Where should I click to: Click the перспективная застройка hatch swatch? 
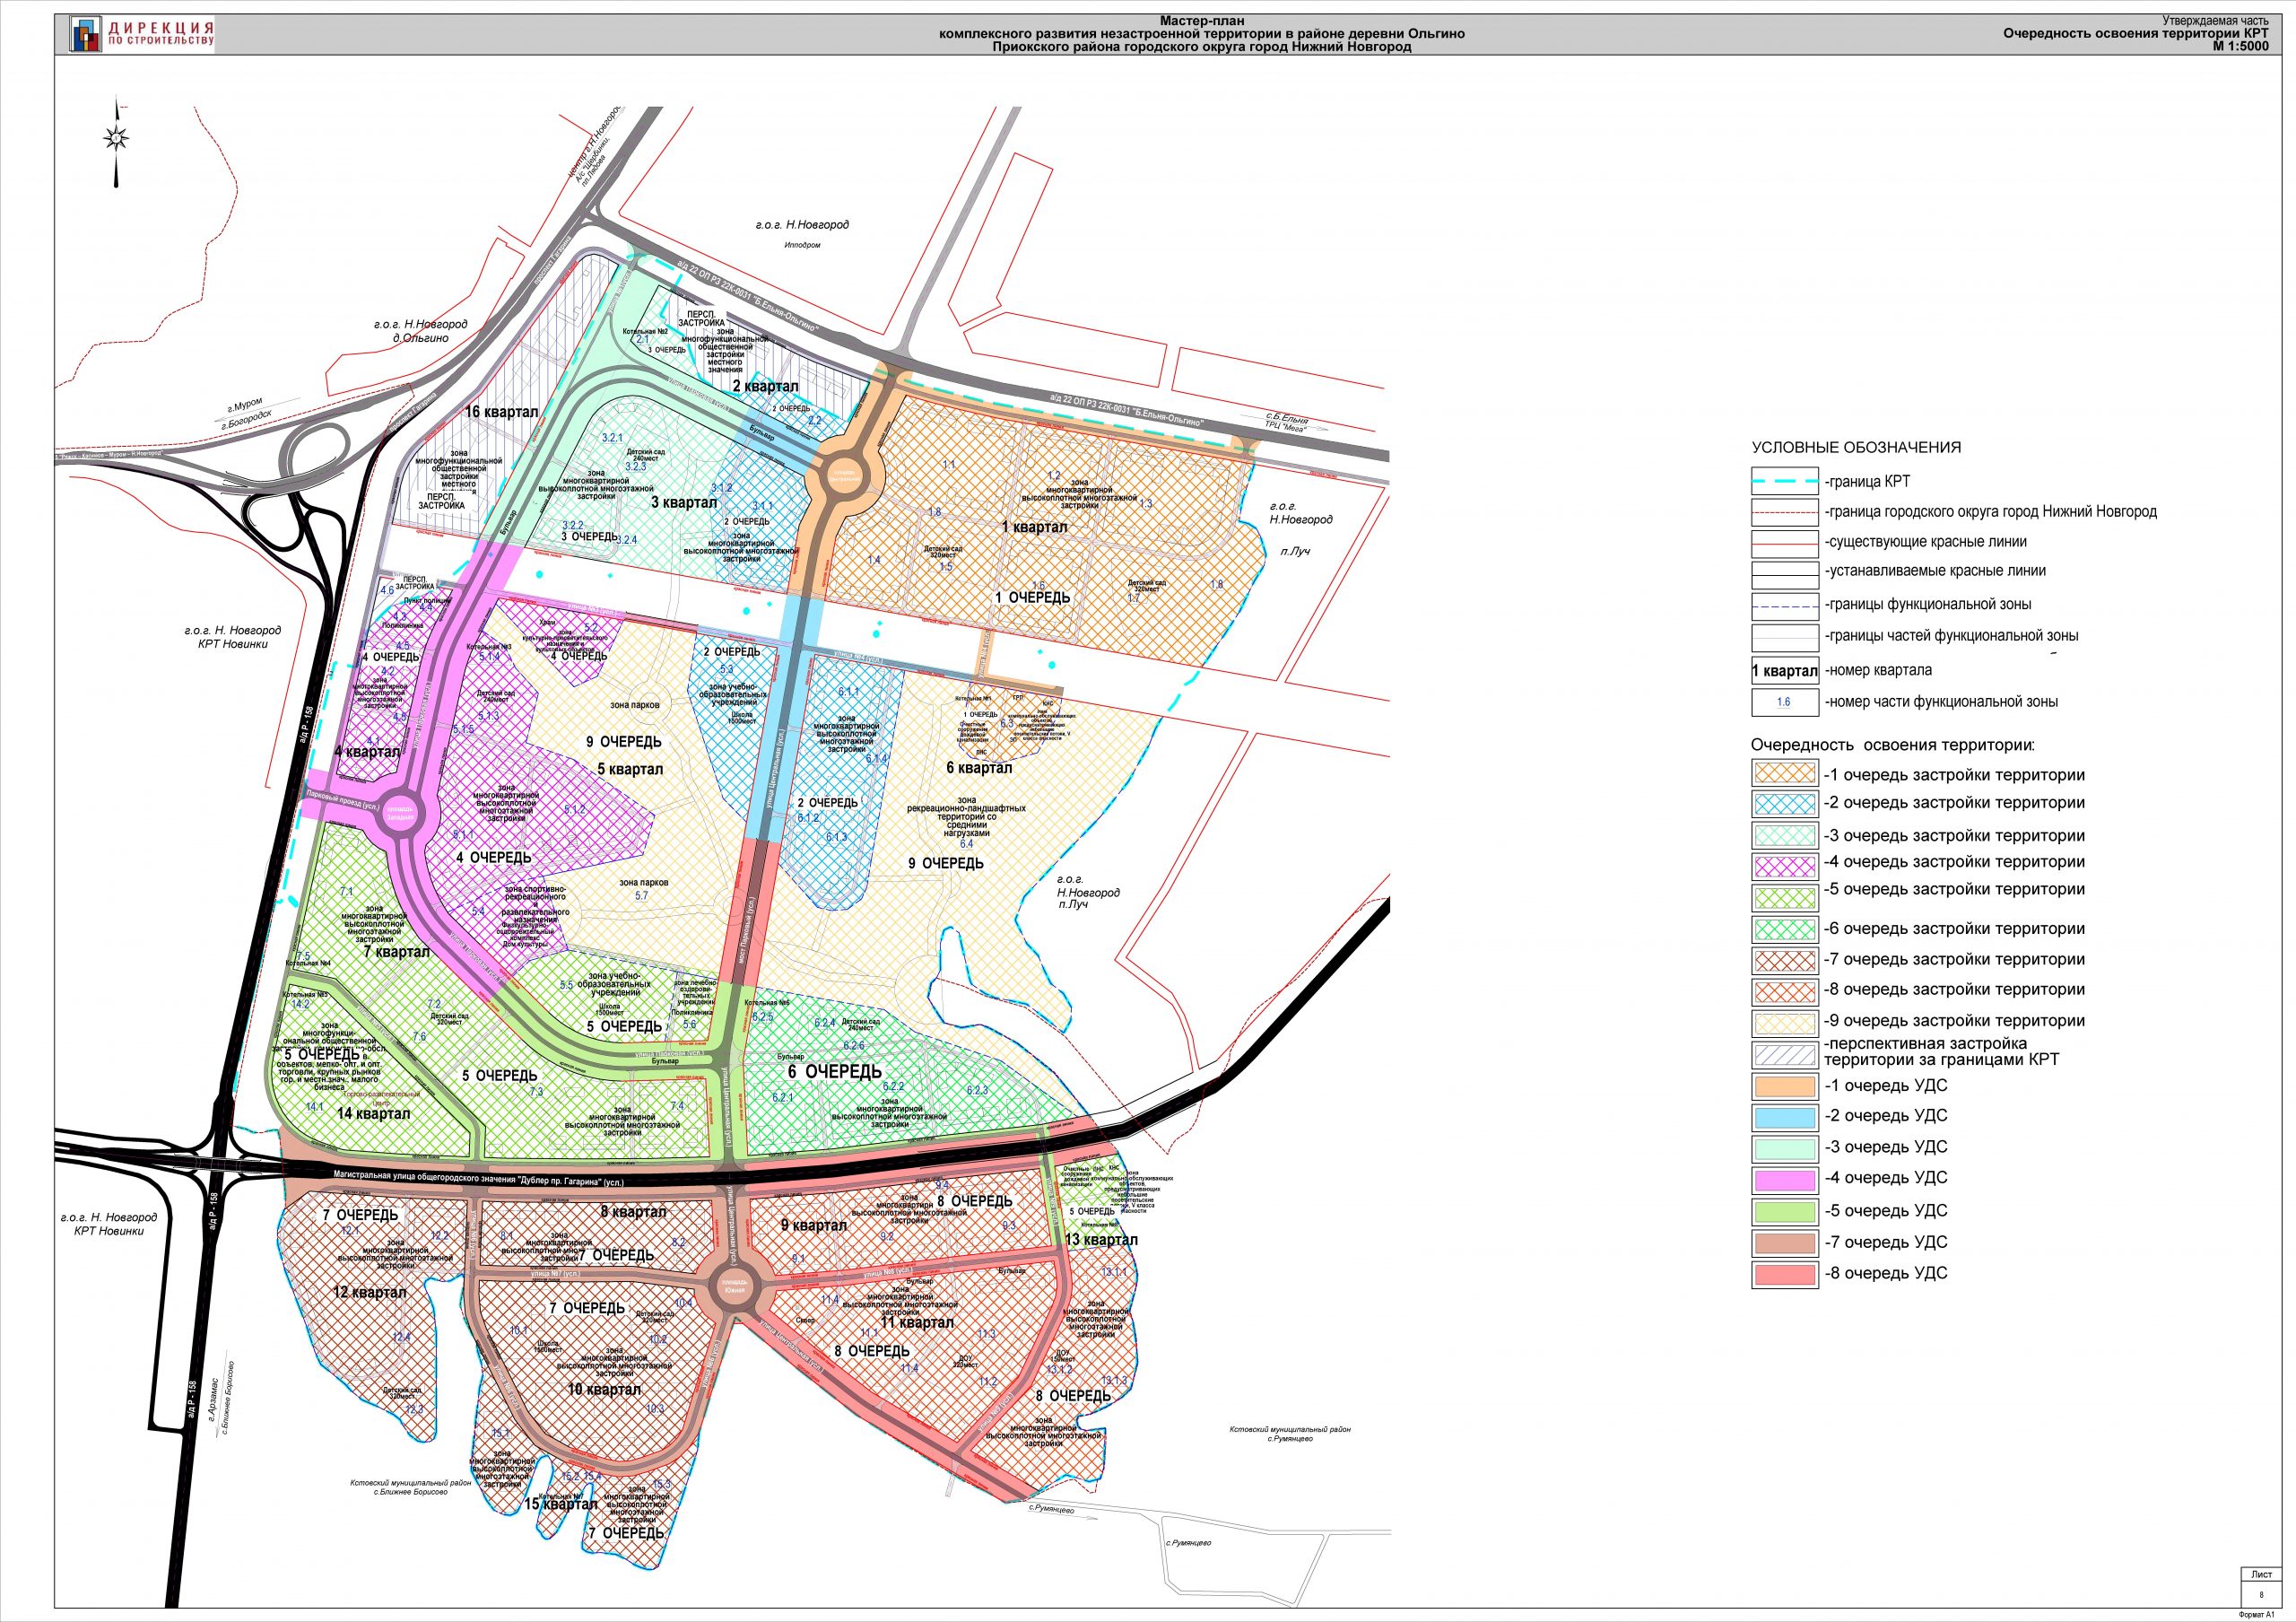pos(1784,1055)
